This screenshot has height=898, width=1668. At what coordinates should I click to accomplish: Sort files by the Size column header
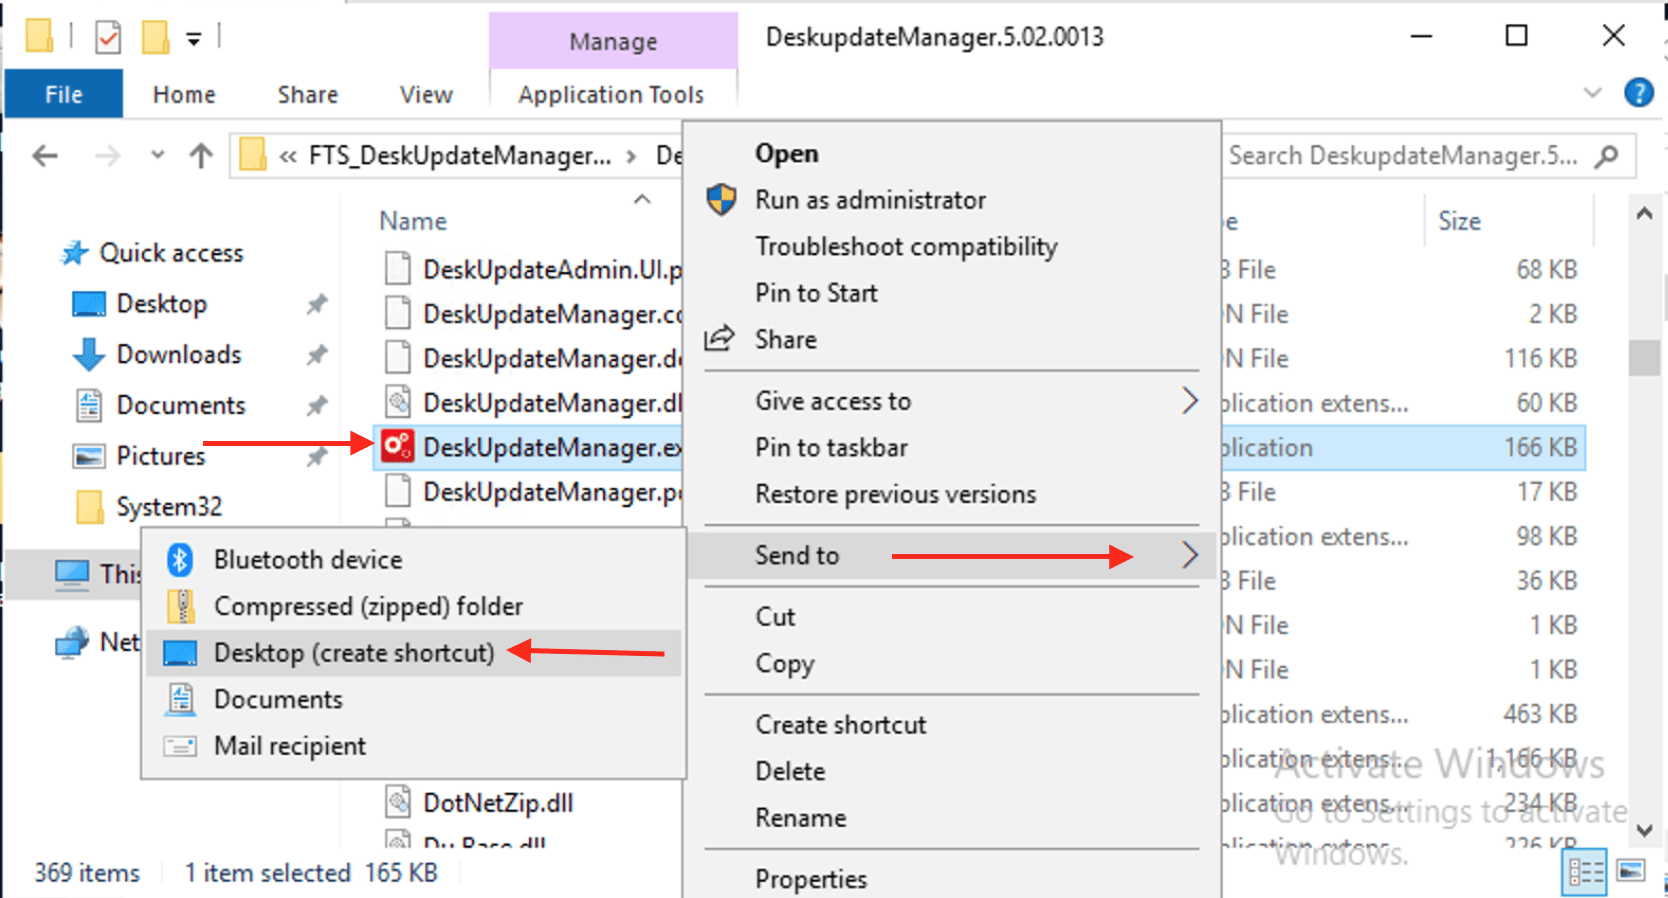[x=1459, y=221]
